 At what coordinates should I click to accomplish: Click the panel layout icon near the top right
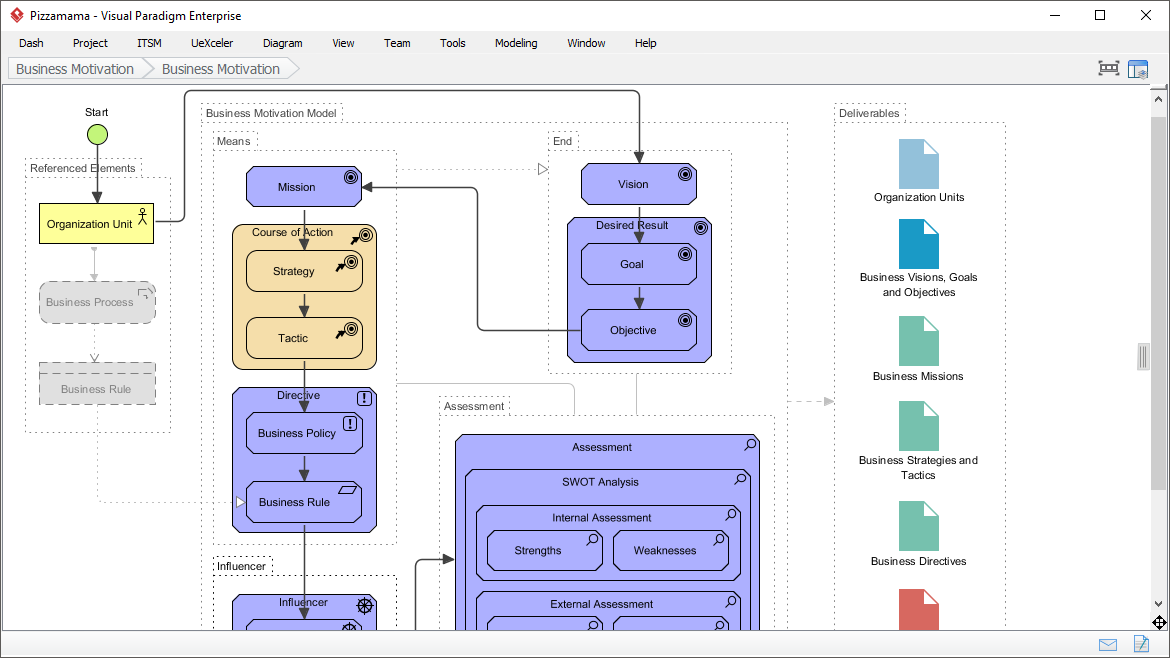[1138, 68]
